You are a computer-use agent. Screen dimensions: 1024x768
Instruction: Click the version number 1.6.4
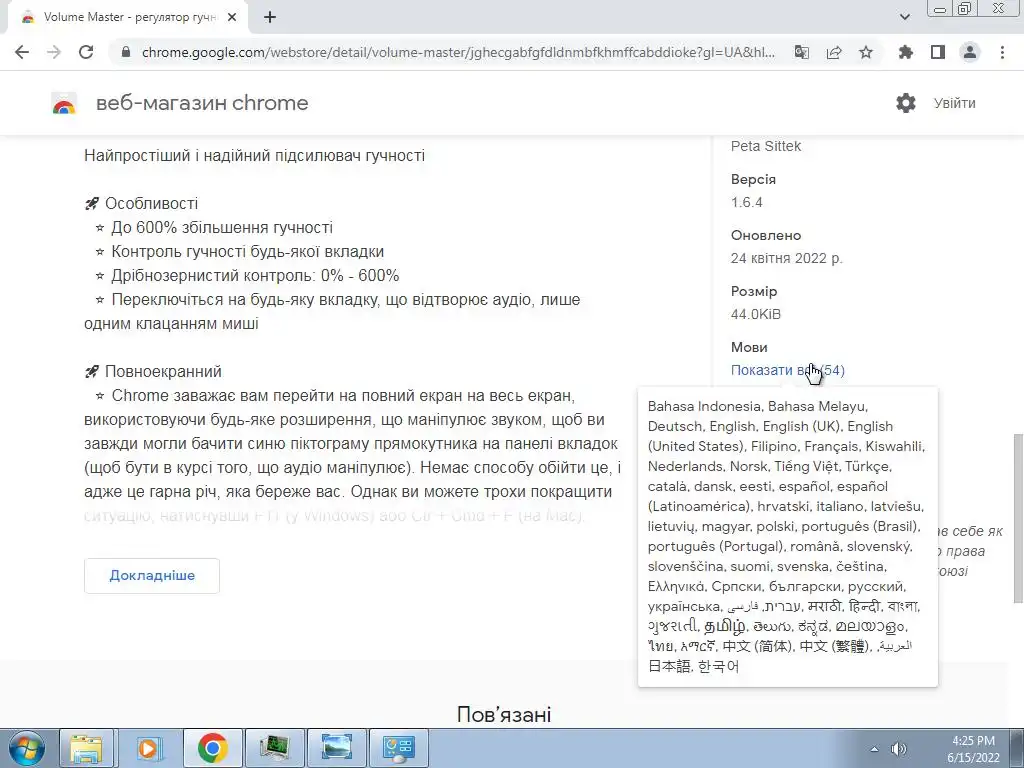[x=746, y=202]
